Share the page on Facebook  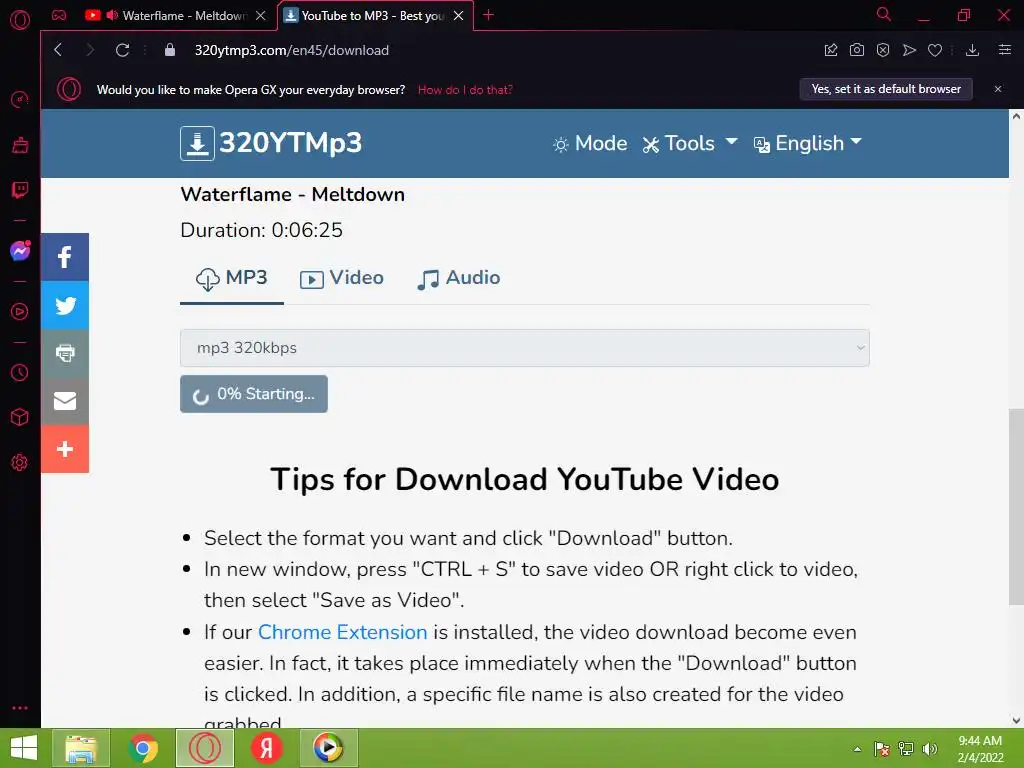(x=65, y=257)
